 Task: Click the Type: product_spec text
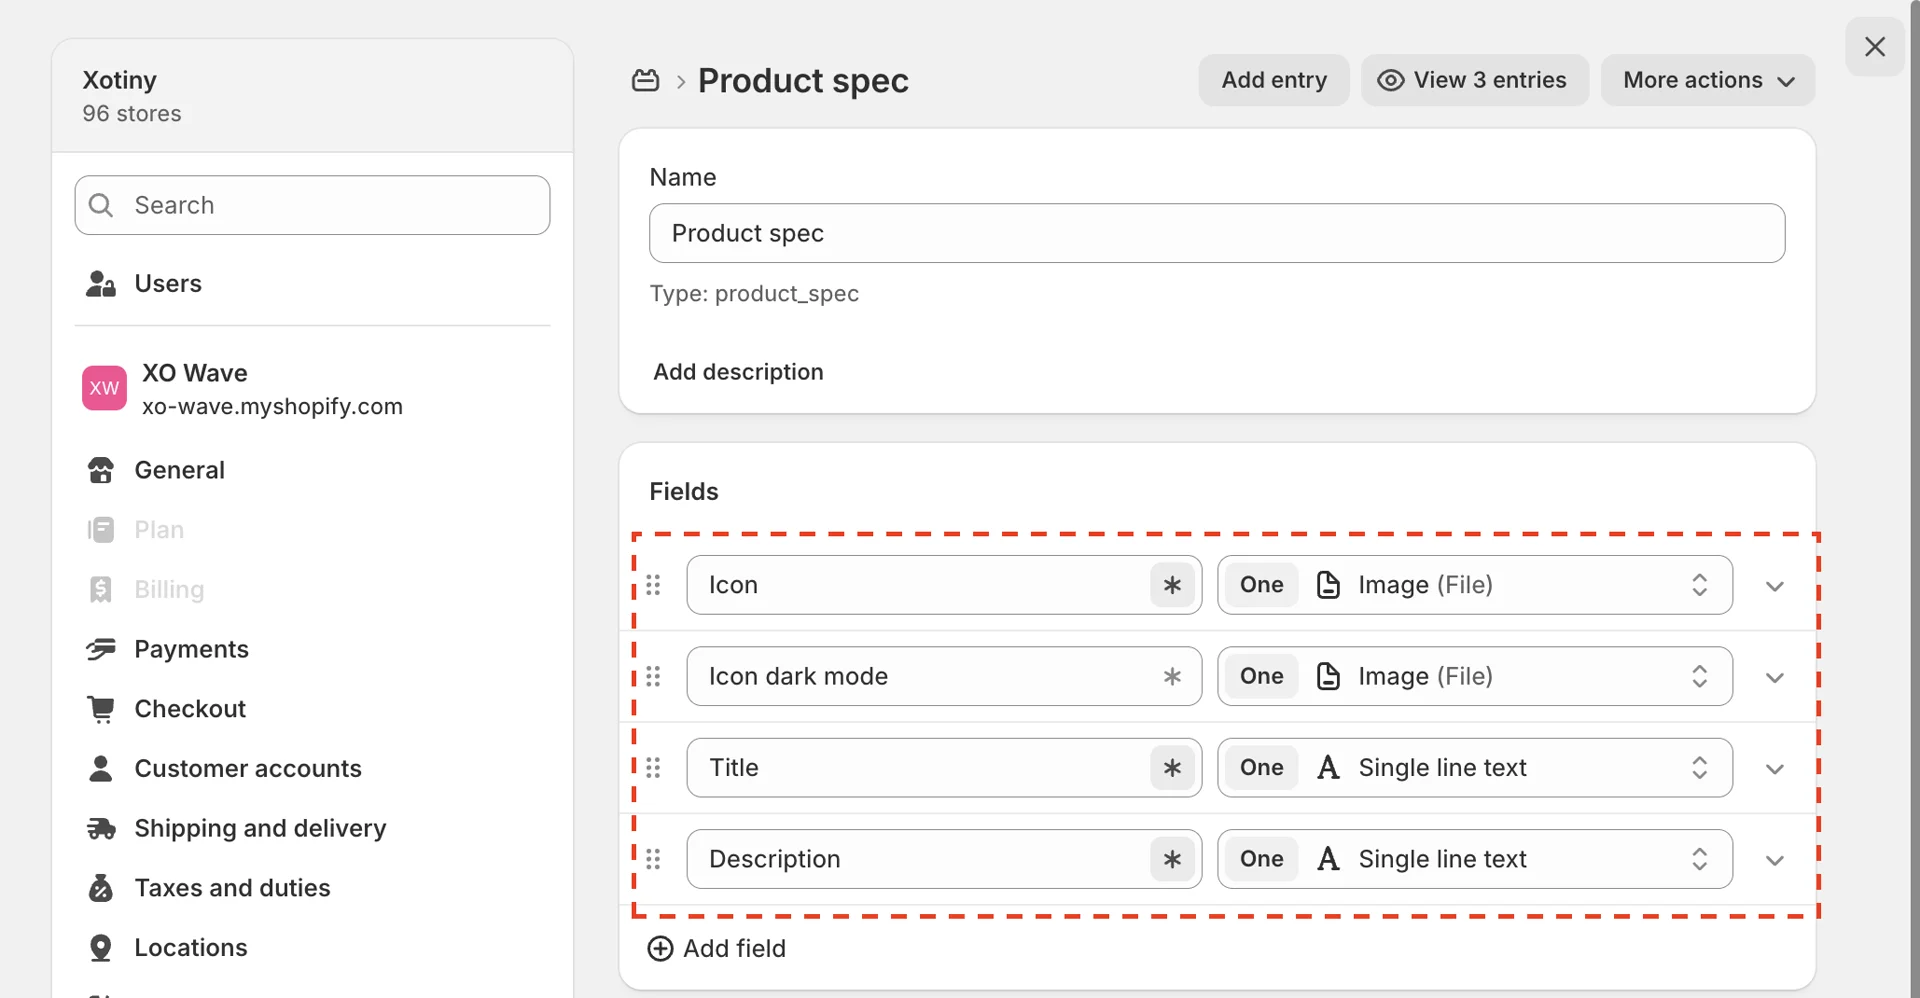click(754, 294)
